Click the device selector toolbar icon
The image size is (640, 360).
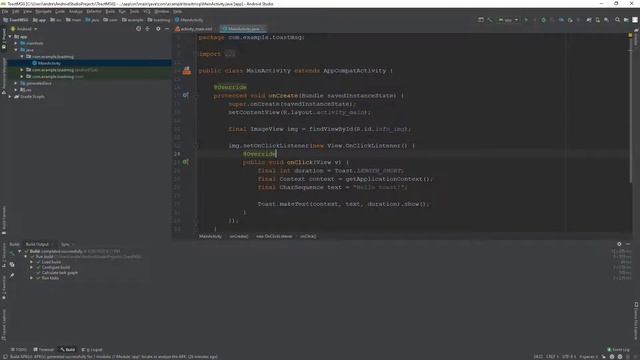coord(481,20)
